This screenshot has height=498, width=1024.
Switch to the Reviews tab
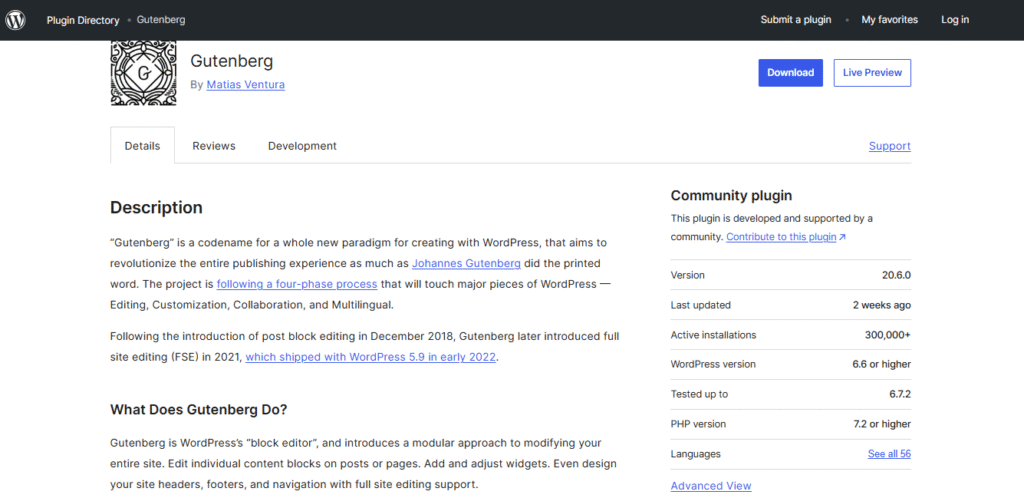[x=214, y=146]
